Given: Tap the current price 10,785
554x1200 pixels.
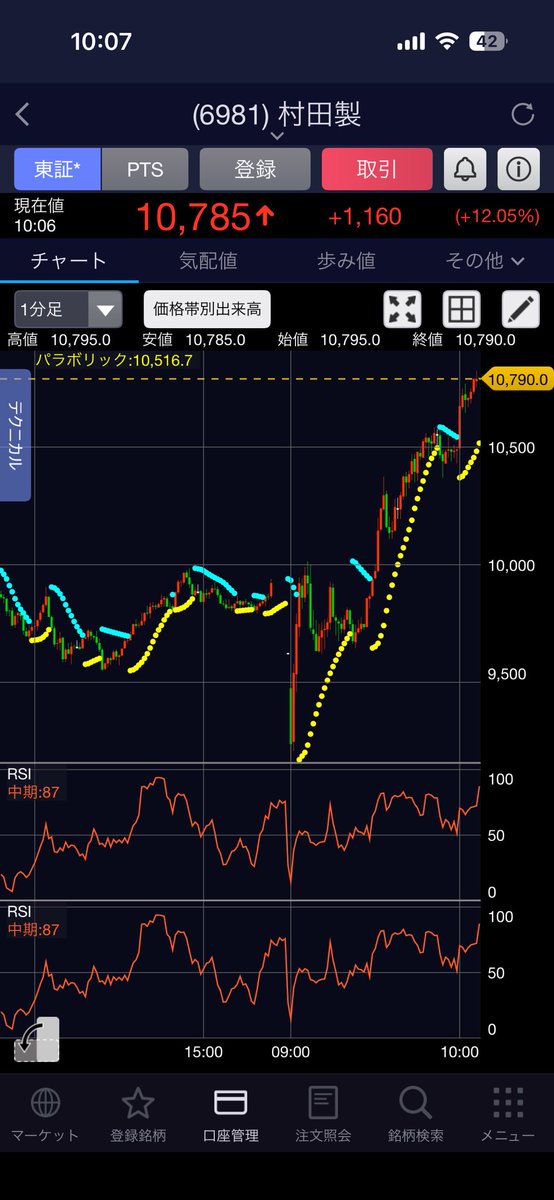Looking at the screenshot, I should [193, 217].
